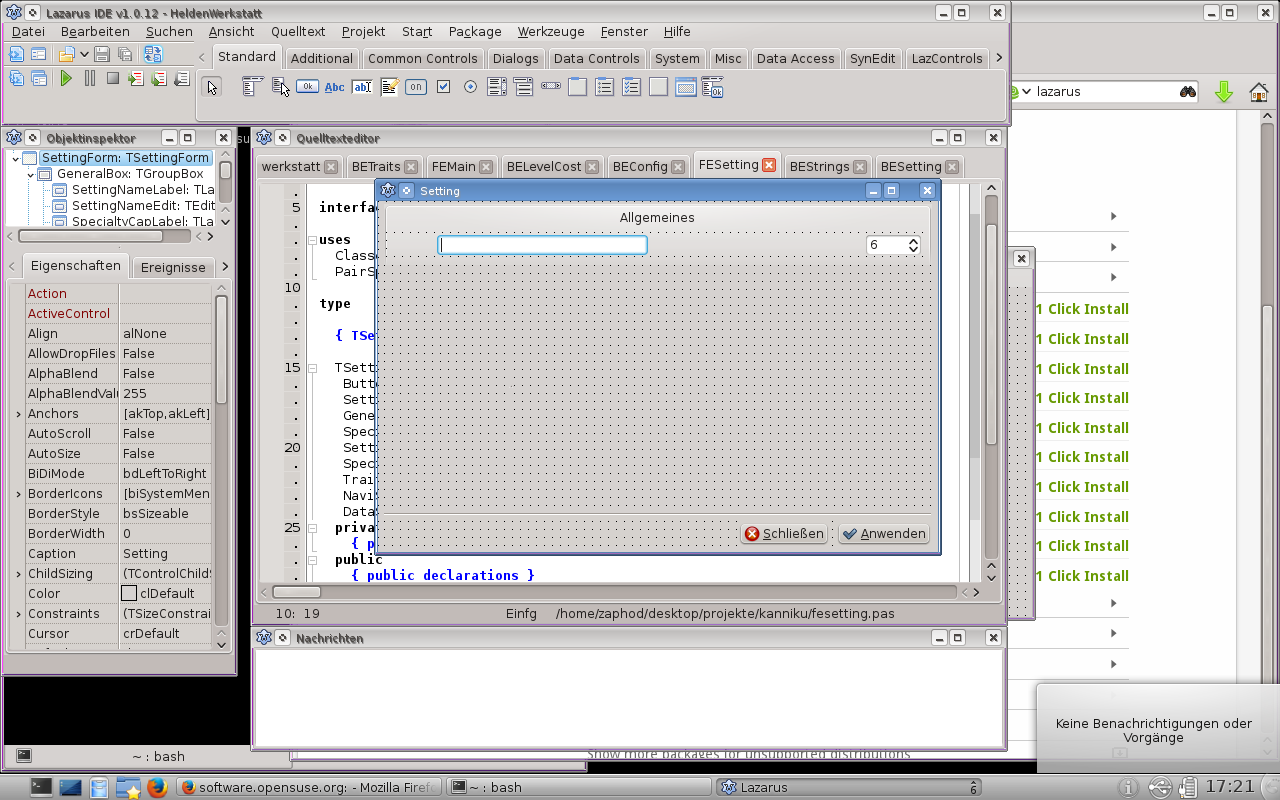Open the Projekt menu
The image size is (1280, 800).
[363, 32]
